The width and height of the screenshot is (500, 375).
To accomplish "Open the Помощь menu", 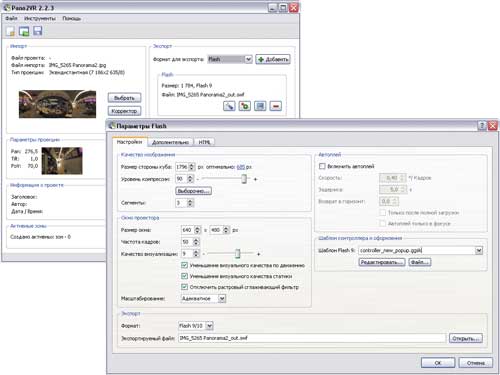I will (71, 18).
